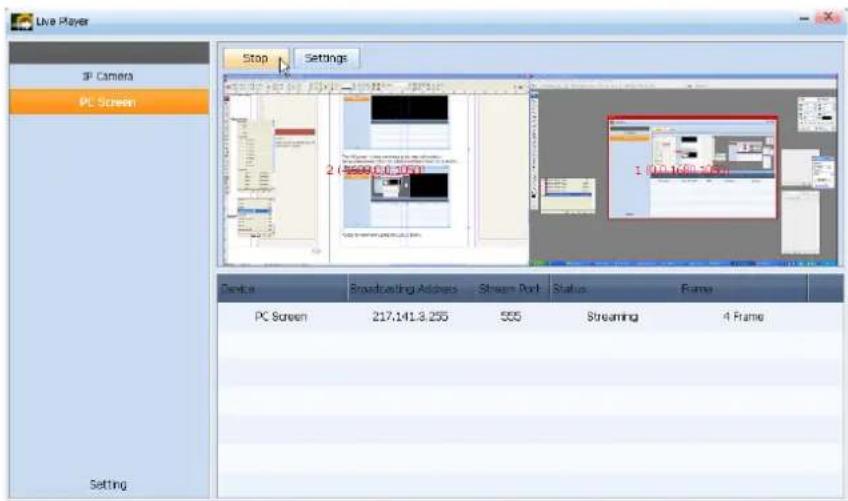Click the right monitor preview labeled 1
The height and width of the screenshot is (501, 848).
[x=684, y=171]
